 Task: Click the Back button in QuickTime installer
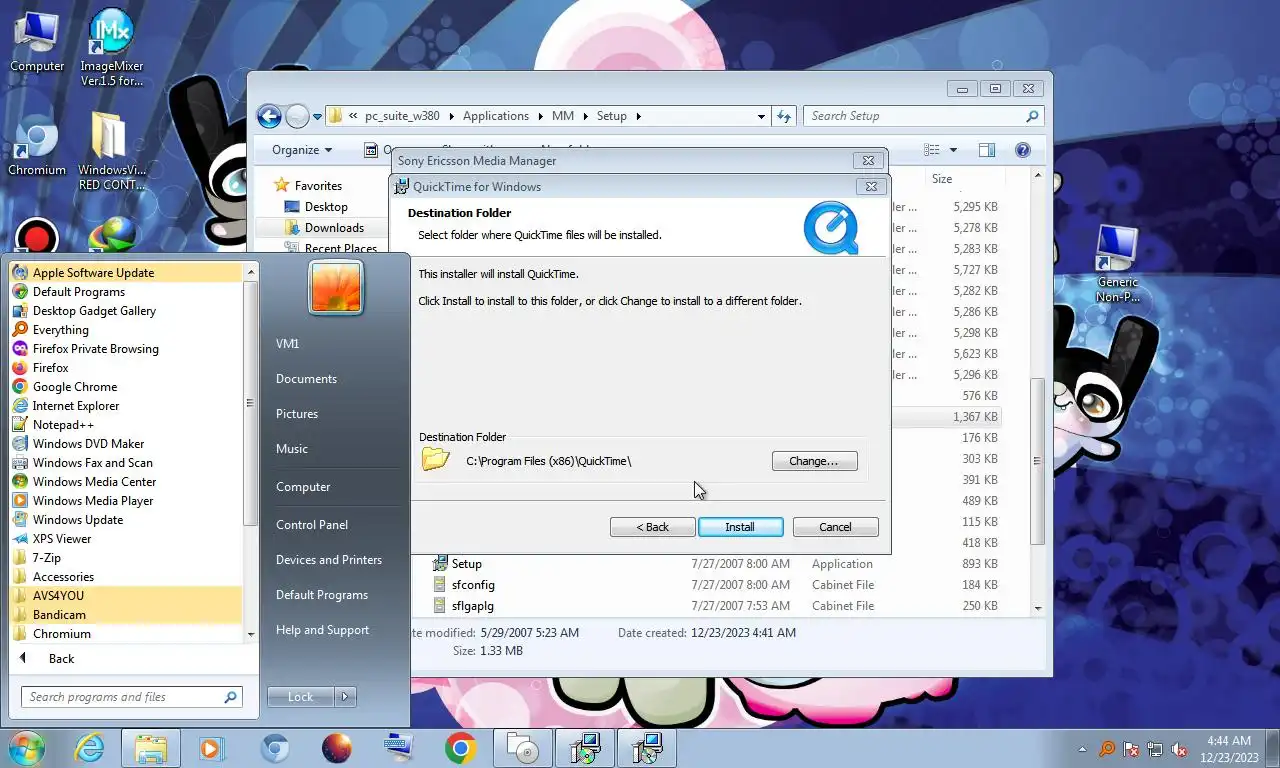pyautogui.click(x=652, y=527)
